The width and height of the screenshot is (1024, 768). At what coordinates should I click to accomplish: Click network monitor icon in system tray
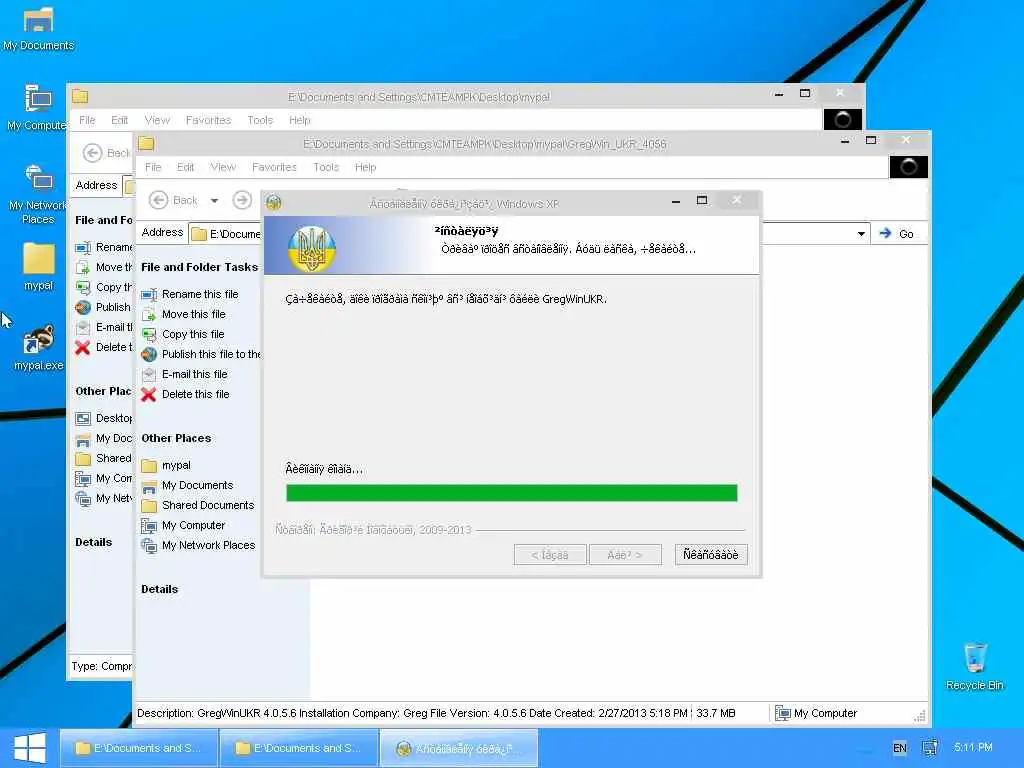click(x=930, y=747)
